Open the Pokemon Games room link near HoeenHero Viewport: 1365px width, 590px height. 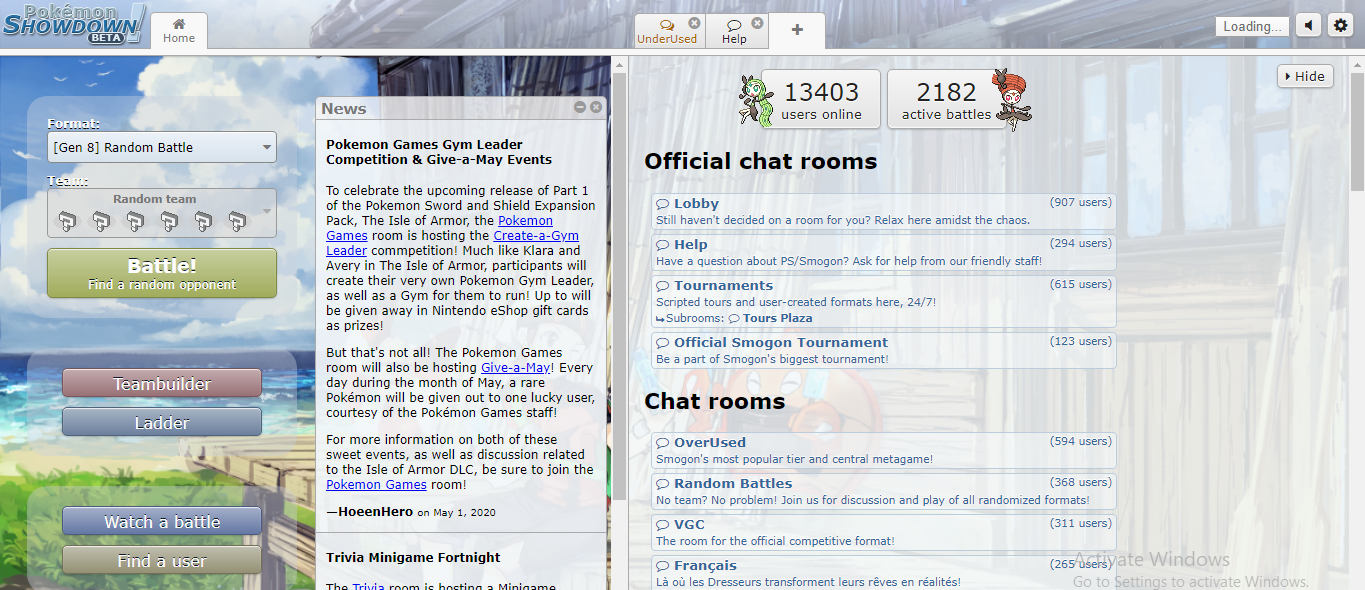point(376,485)
